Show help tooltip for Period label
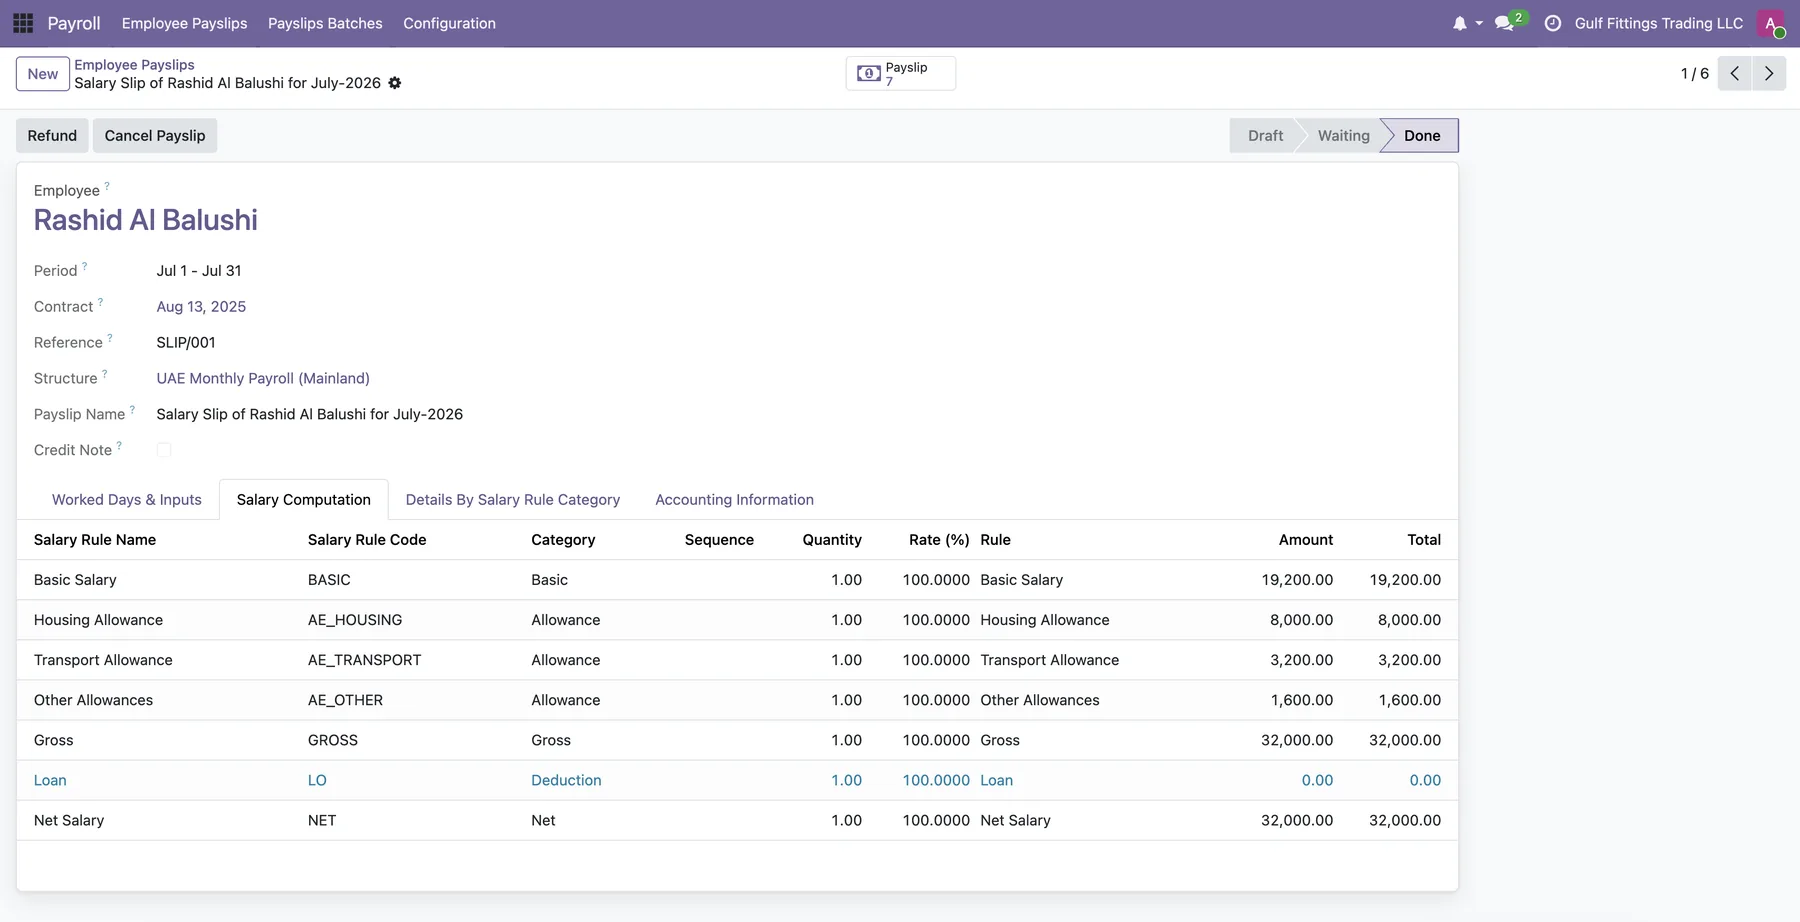Screen dimensions: 1800x922 coord(85,266)
